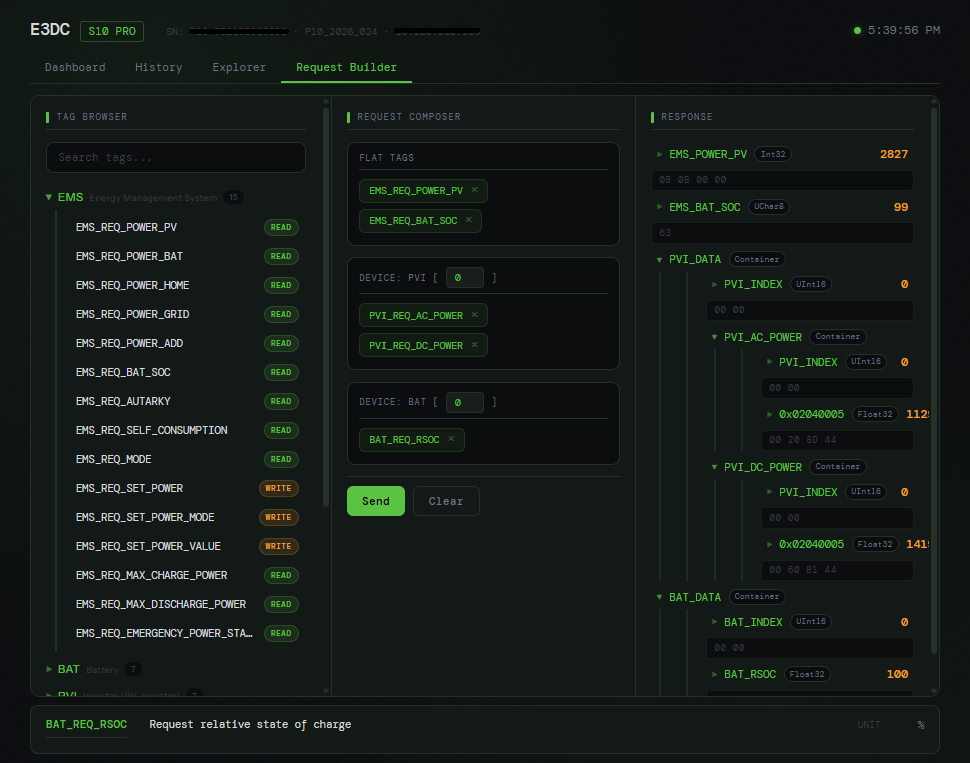Click the hex bytes 00 60 B1 44
The image size is (970, 763).
tap(802, 570)
